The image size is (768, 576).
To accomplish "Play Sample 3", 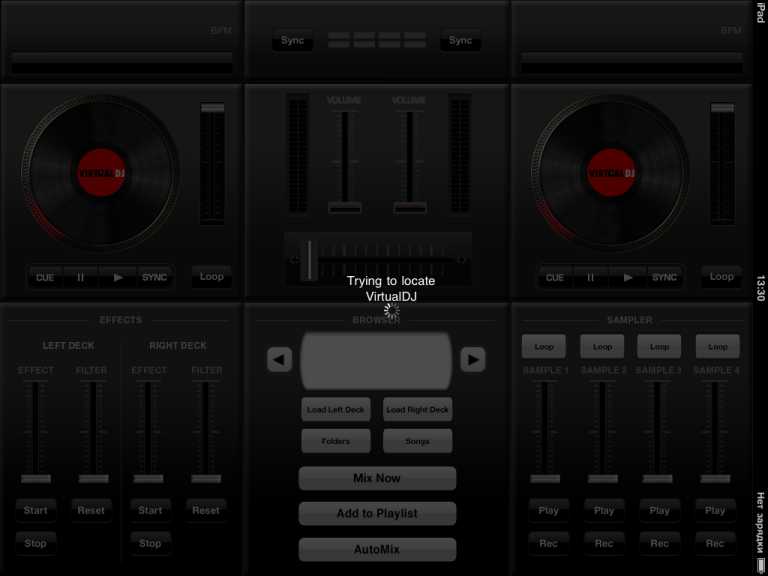I will pos(659,510).
